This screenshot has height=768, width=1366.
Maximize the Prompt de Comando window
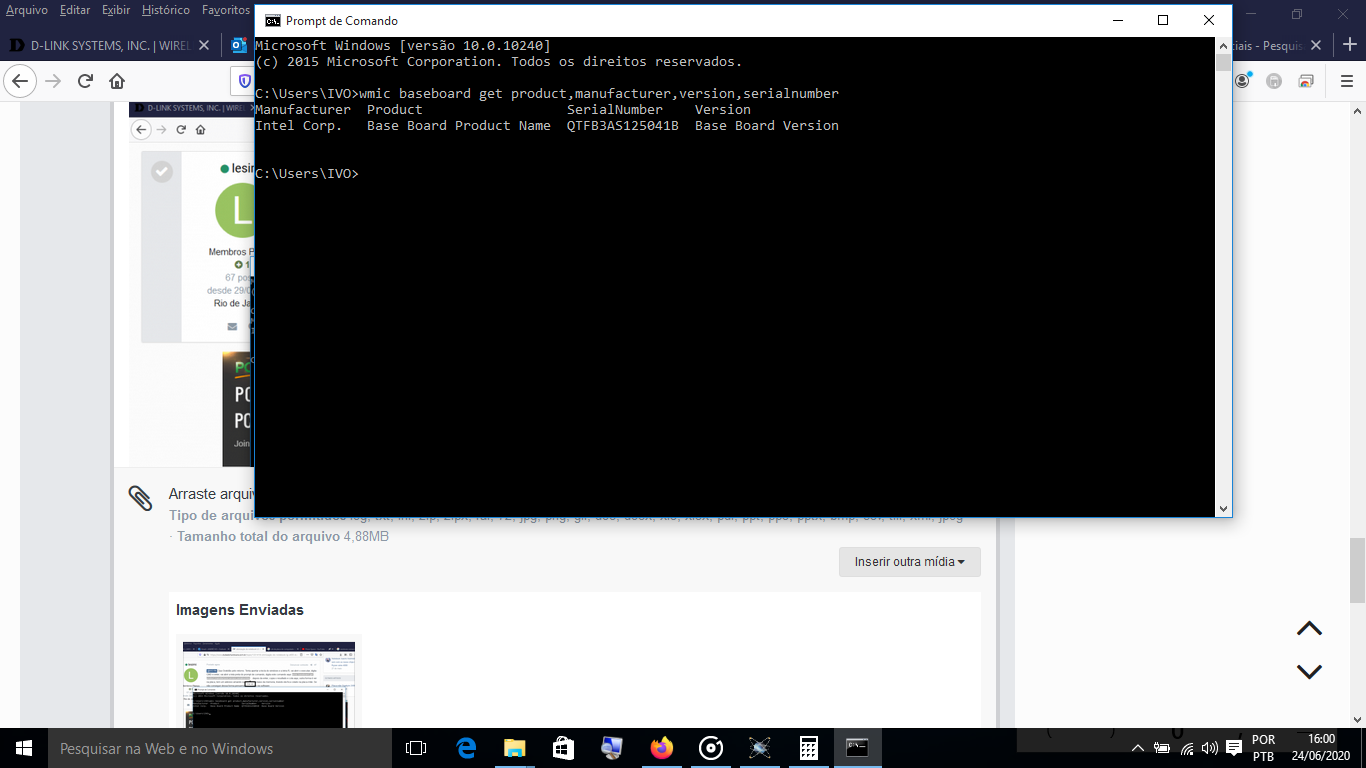1163,20
